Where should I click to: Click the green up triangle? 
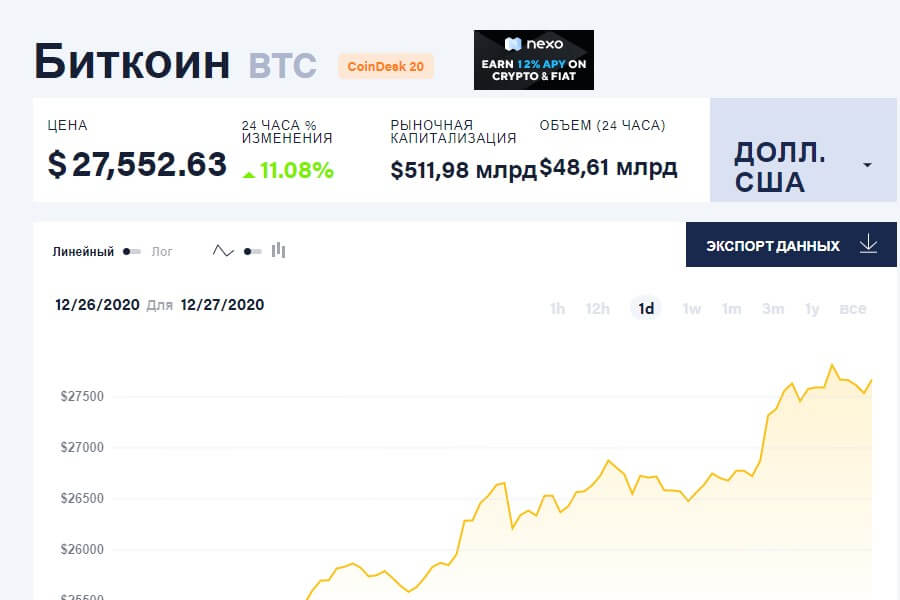point(249,175)
